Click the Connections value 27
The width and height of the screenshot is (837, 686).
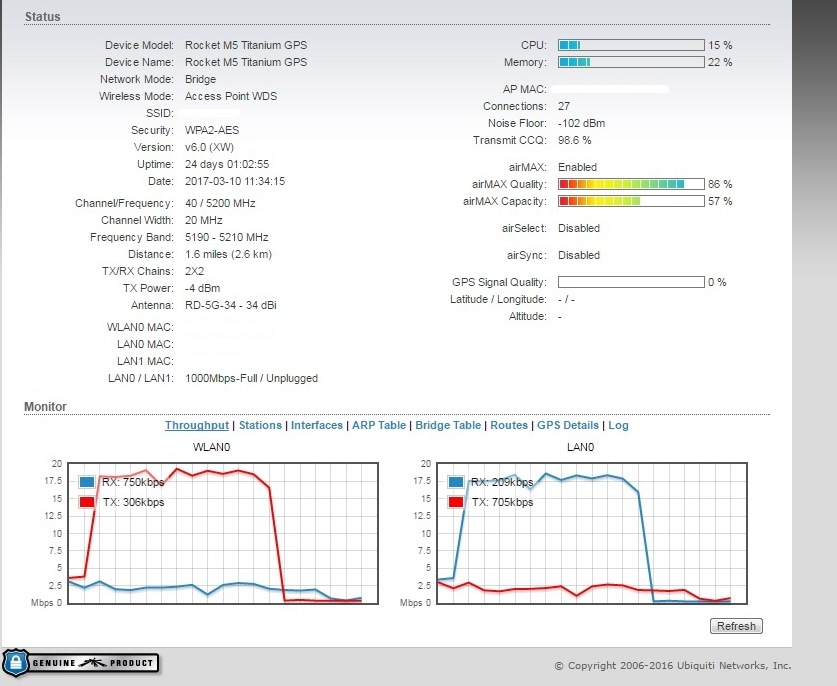(564, 106)
